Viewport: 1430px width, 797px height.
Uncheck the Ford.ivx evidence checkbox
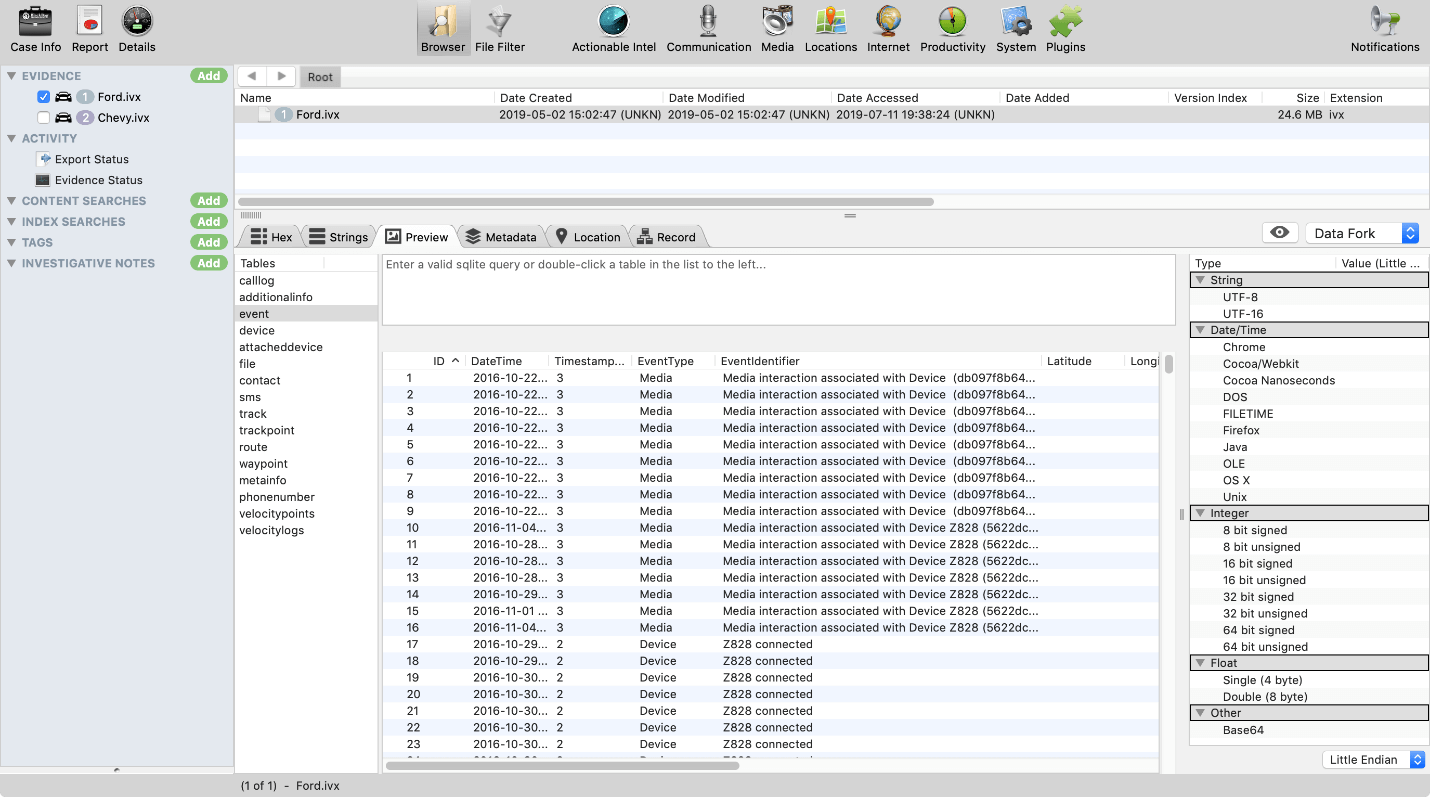point(41,96)
